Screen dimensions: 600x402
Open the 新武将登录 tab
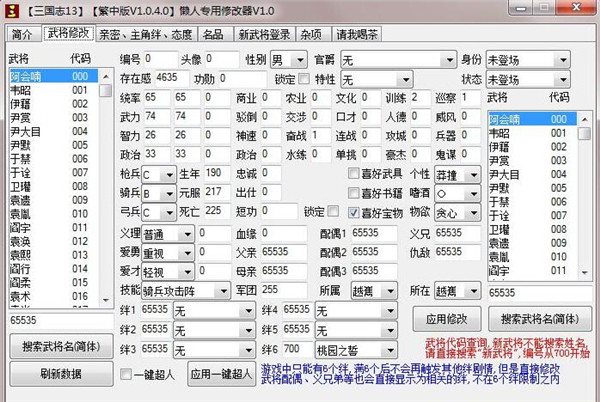264,34
